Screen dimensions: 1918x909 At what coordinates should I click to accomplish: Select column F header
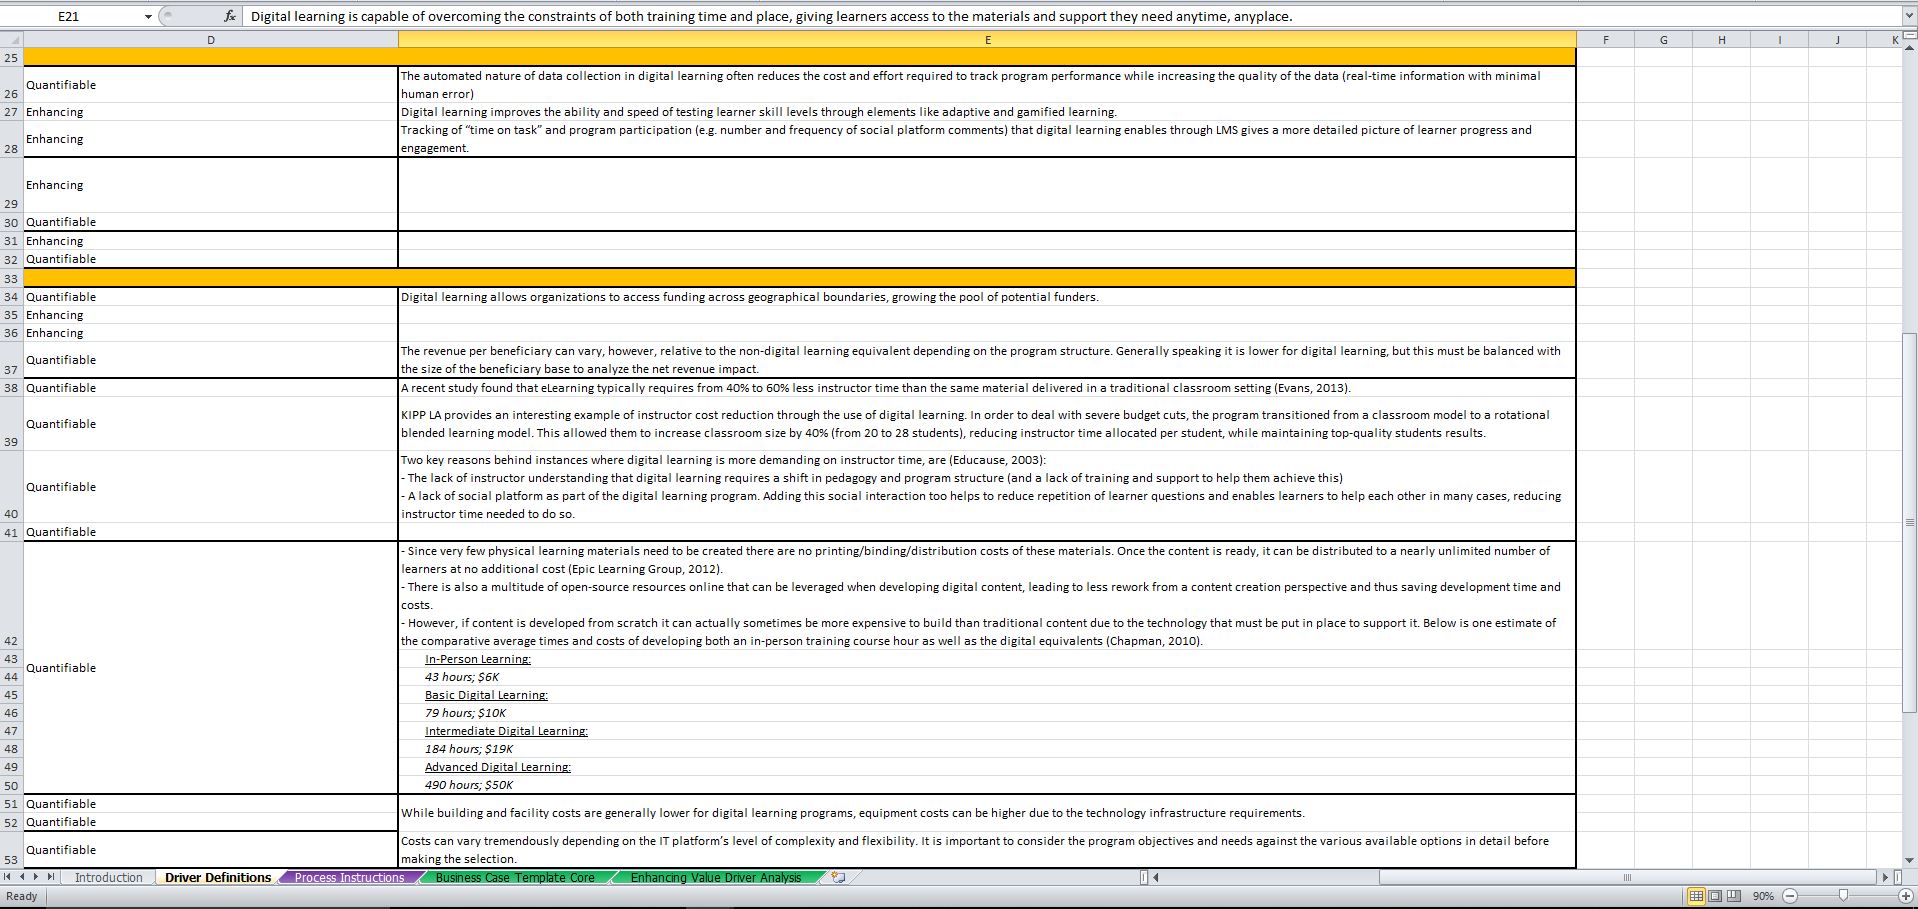[1606, 40]
